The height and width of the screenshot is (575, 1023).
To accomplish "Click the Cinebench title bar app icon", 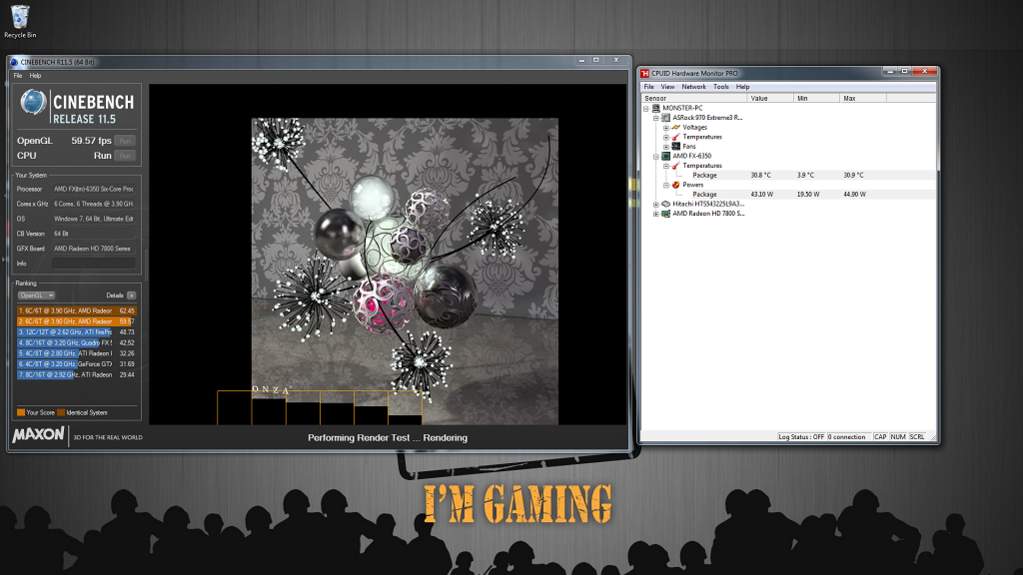I will (14, 62).
